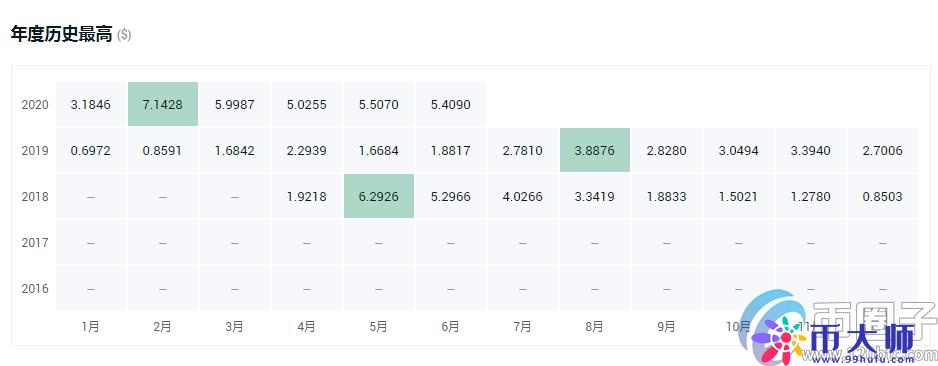Select the 2020 row label
Screen dimensions: 938x366
point(35,105)
